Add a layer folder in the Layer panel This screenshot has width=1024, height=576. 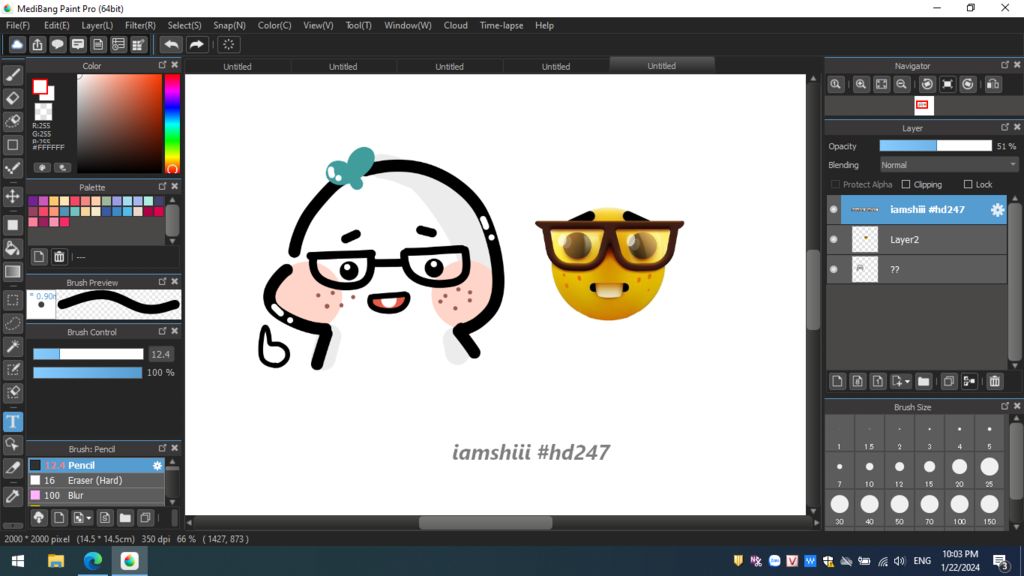pyautogui.click(x=923, y=381)
